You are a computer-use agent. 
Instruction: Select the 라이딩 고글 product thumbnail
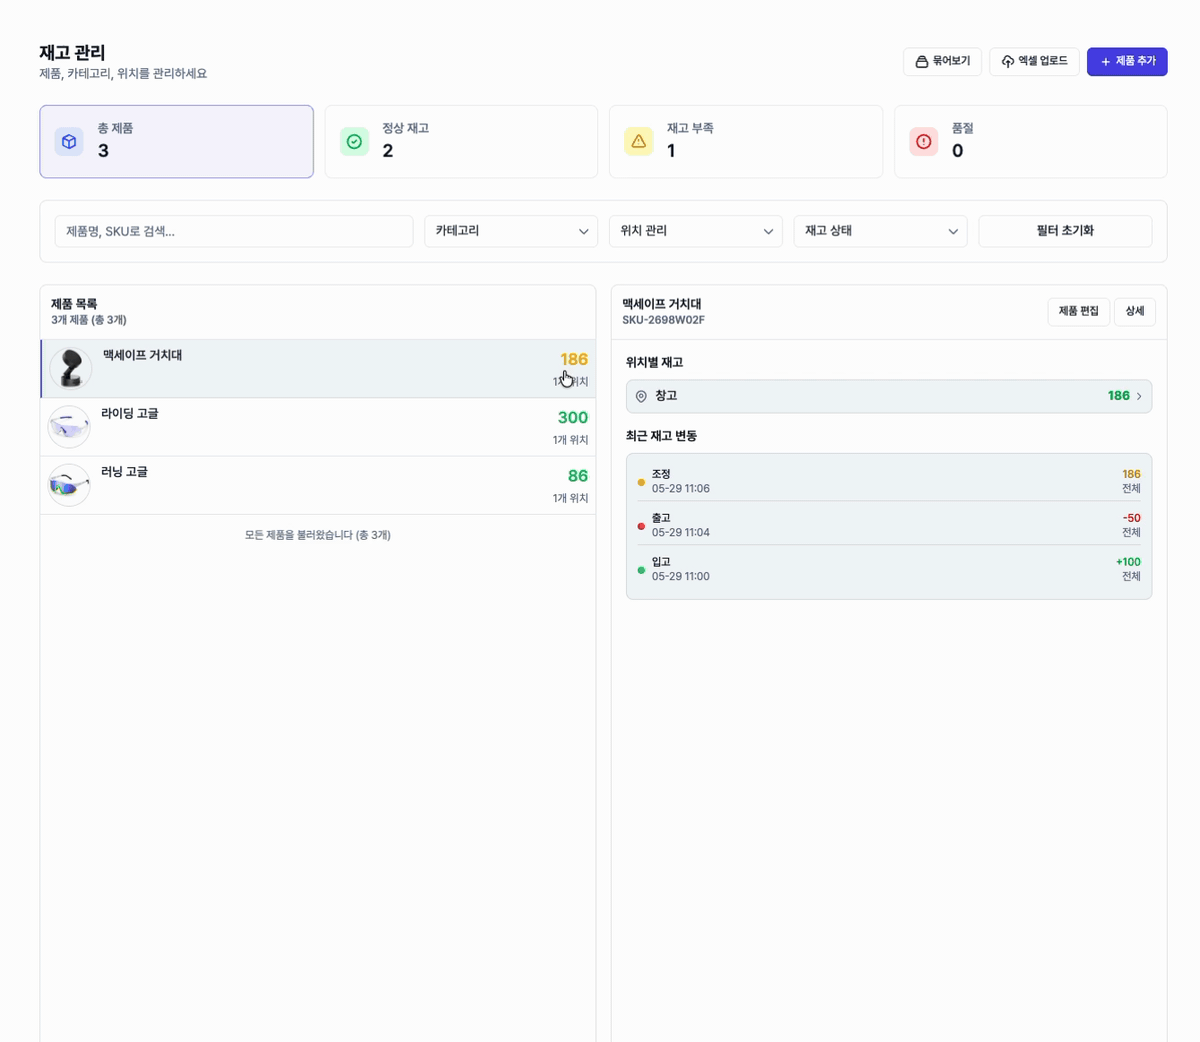(69, 427)
